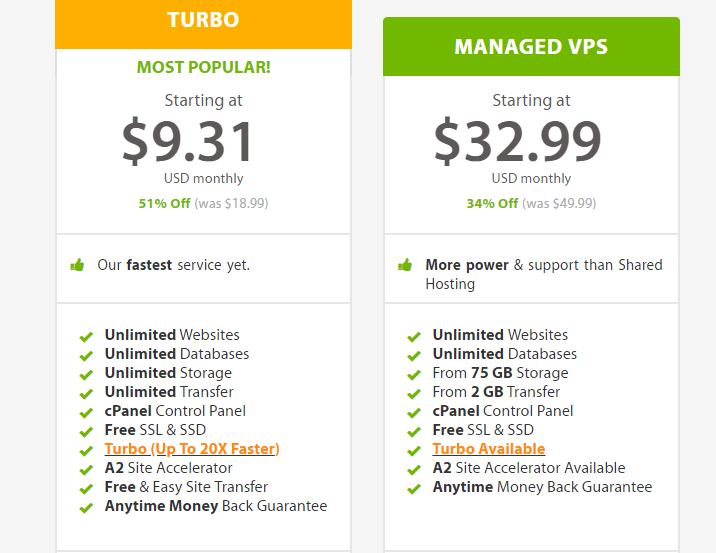This screenshot has height=553, width=716.
Task: Click the $32.99 Managed VPS price
Action: tap(517, 141)
